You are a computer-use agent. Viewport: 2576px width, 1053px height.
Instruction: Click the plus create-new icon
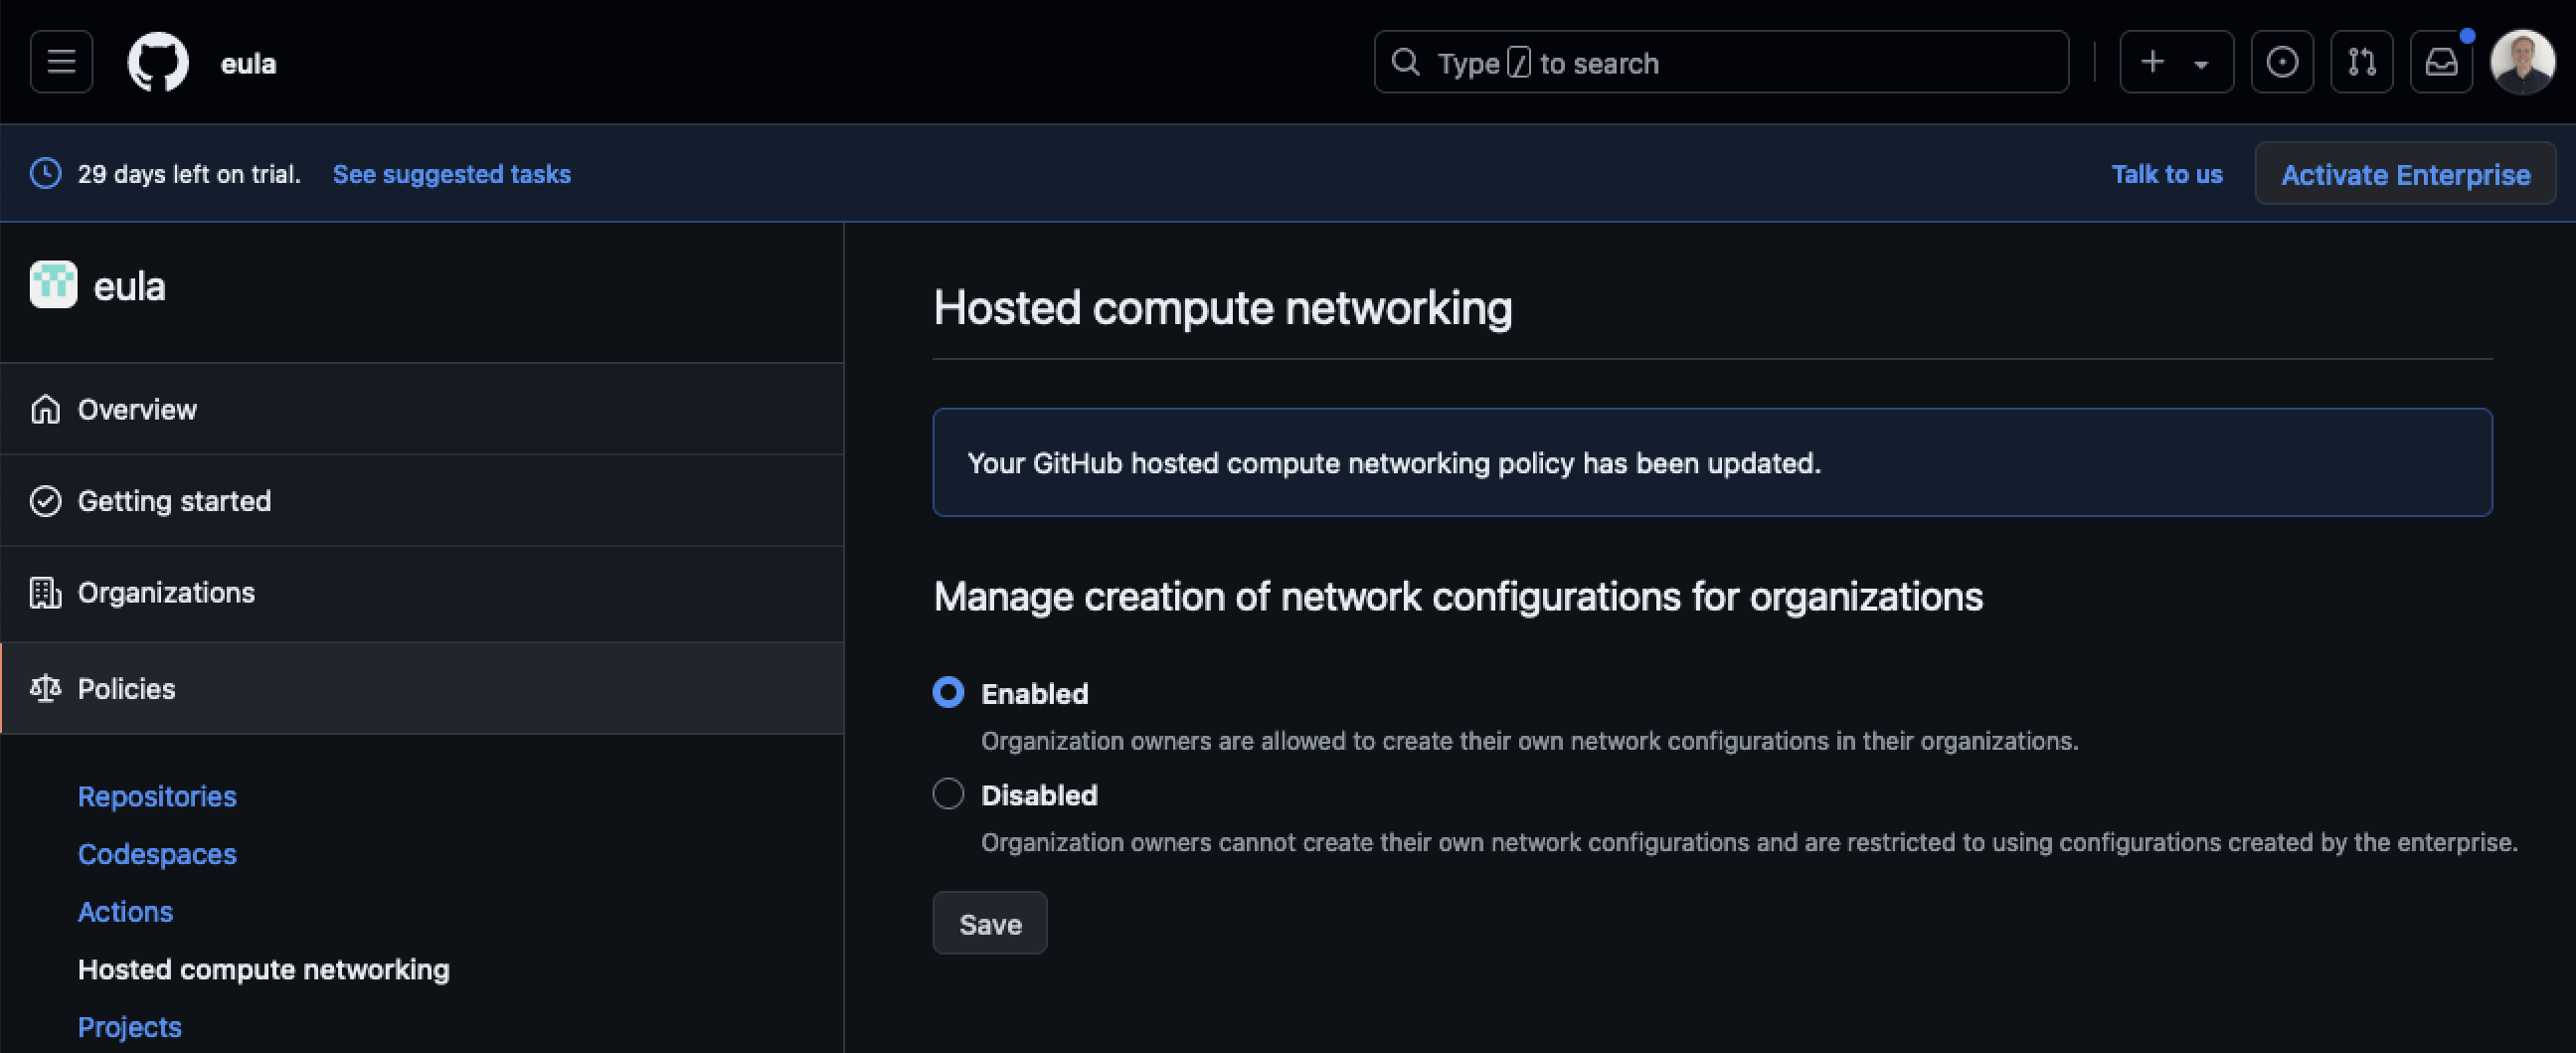(2152, 62)
